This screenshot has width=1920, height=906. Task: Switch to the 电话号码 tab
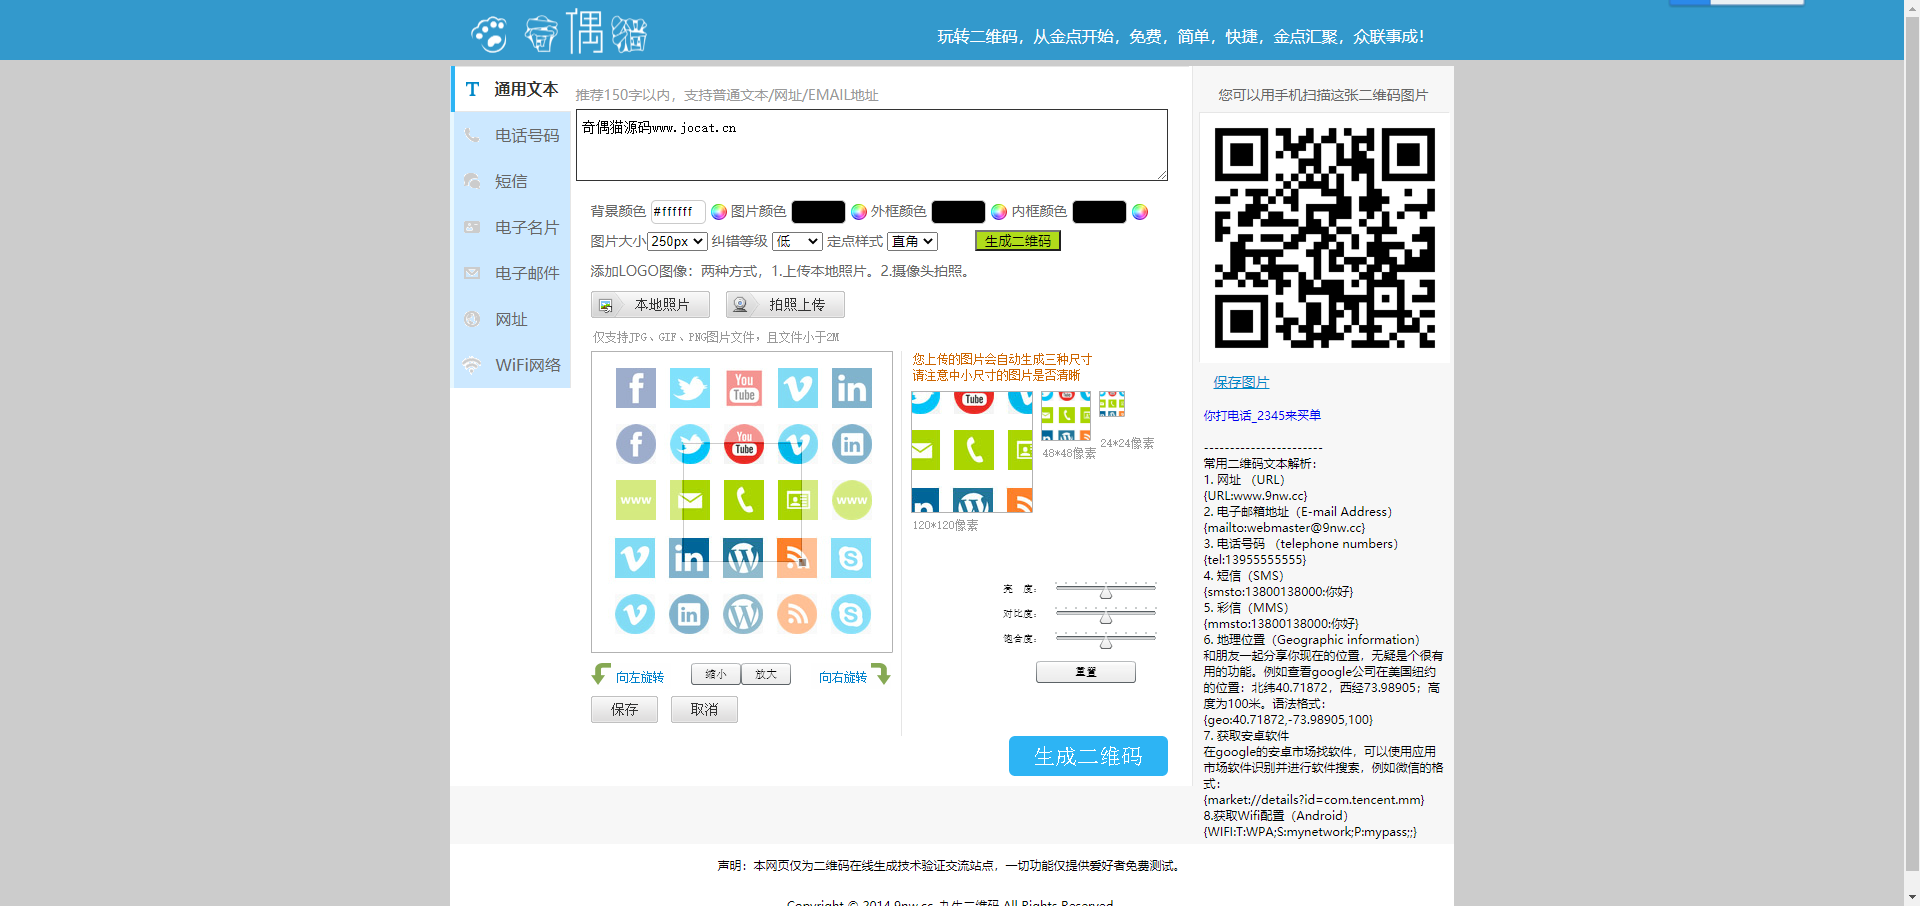tap(512, 135)
